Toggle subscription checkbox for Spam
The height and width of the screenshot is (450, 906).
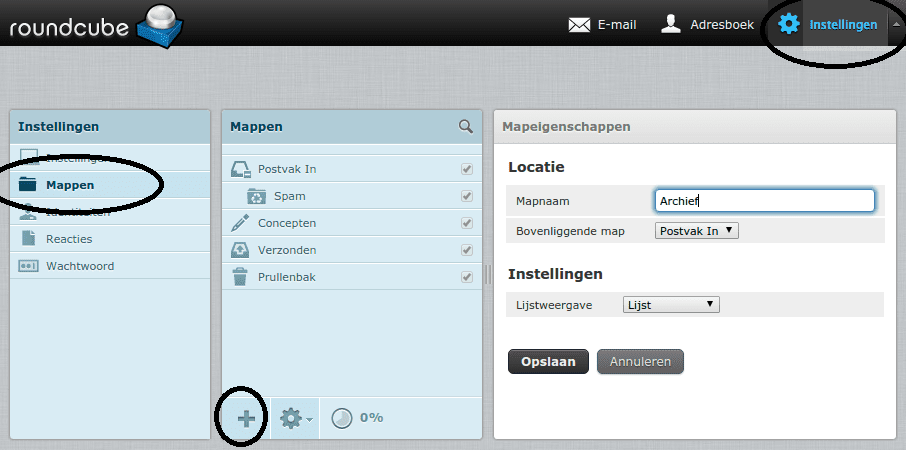(466, 196)
